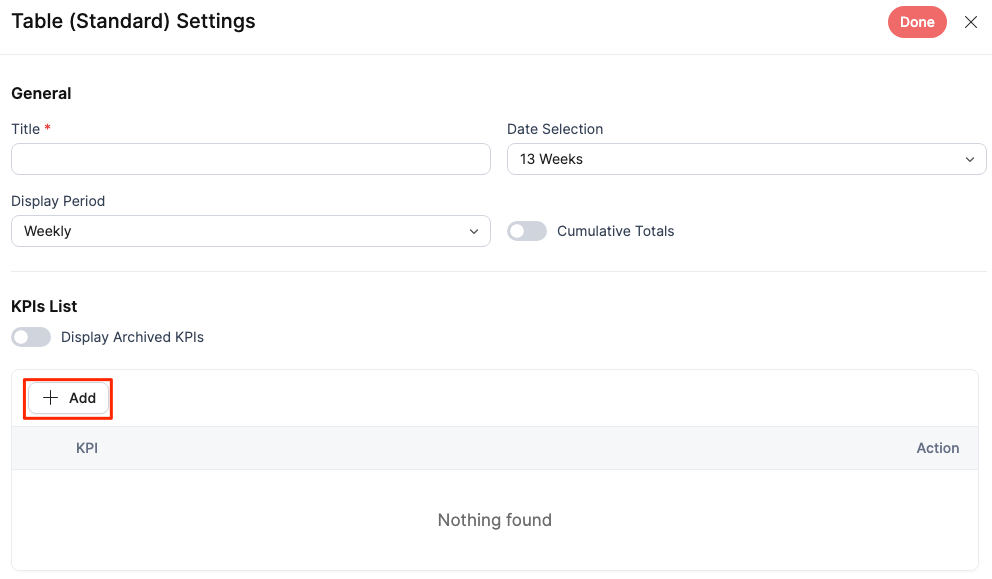Click the KPIs List section heading

[x=44, y=306]
